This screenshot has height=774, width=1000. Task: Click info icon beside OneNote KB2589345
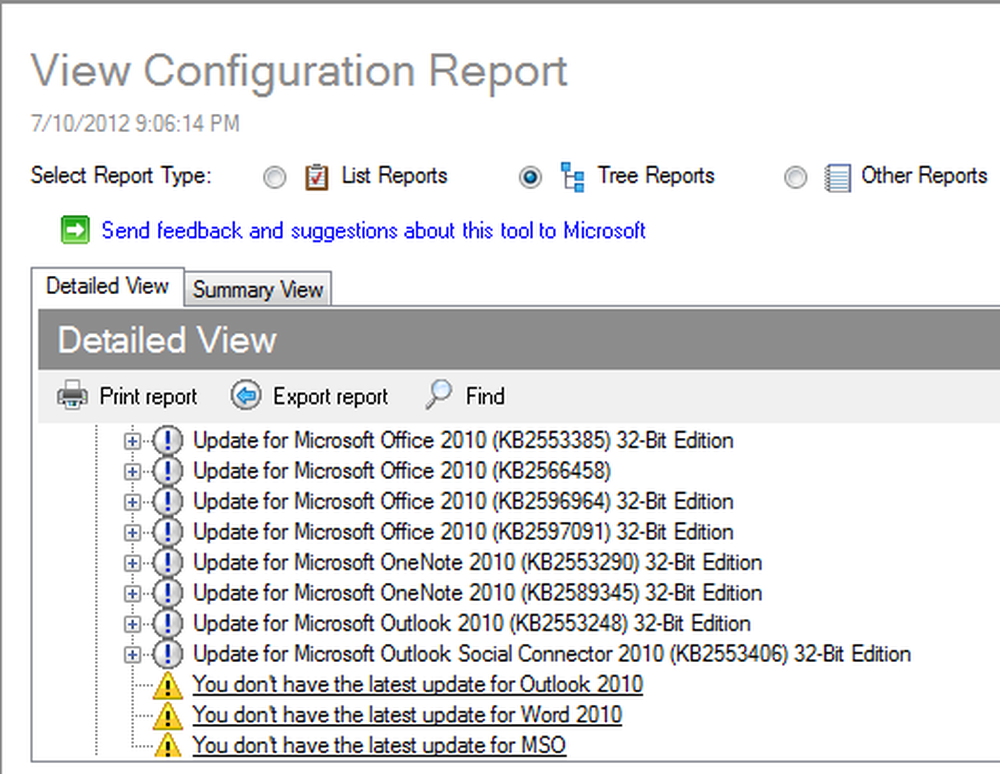click(x=168, y=593)
